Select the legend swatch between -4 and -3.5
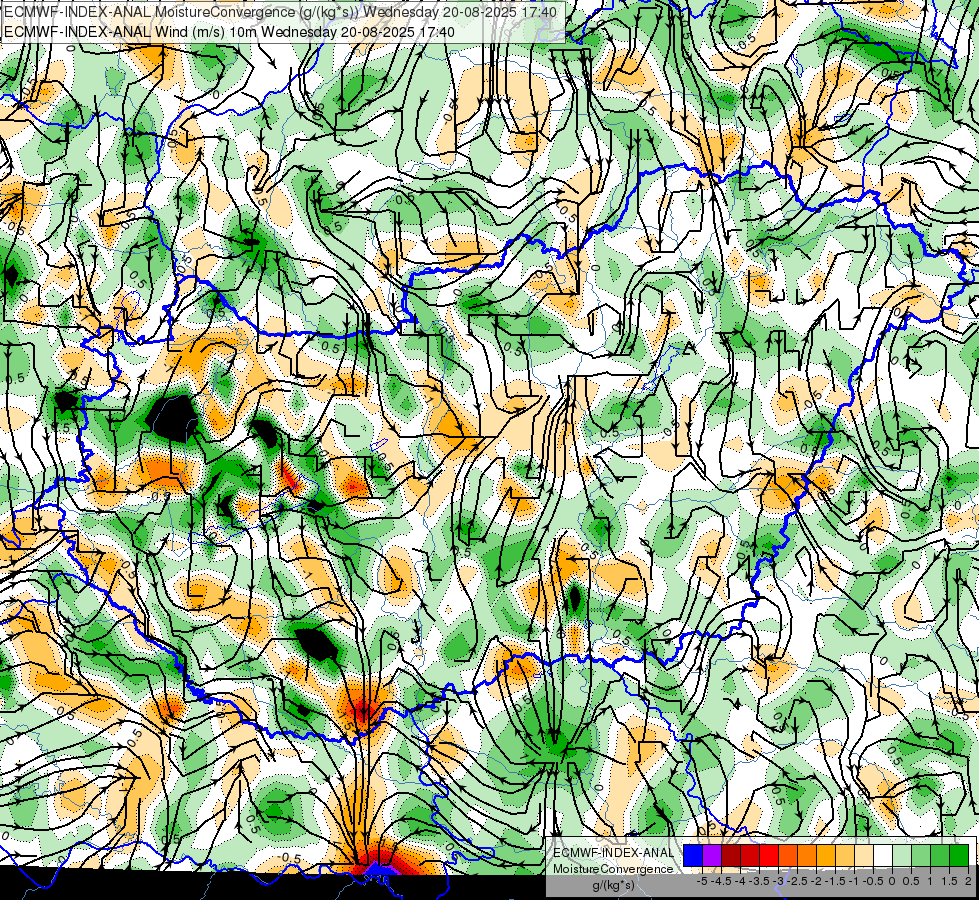The image size is (979, 900). coord(750,855)
